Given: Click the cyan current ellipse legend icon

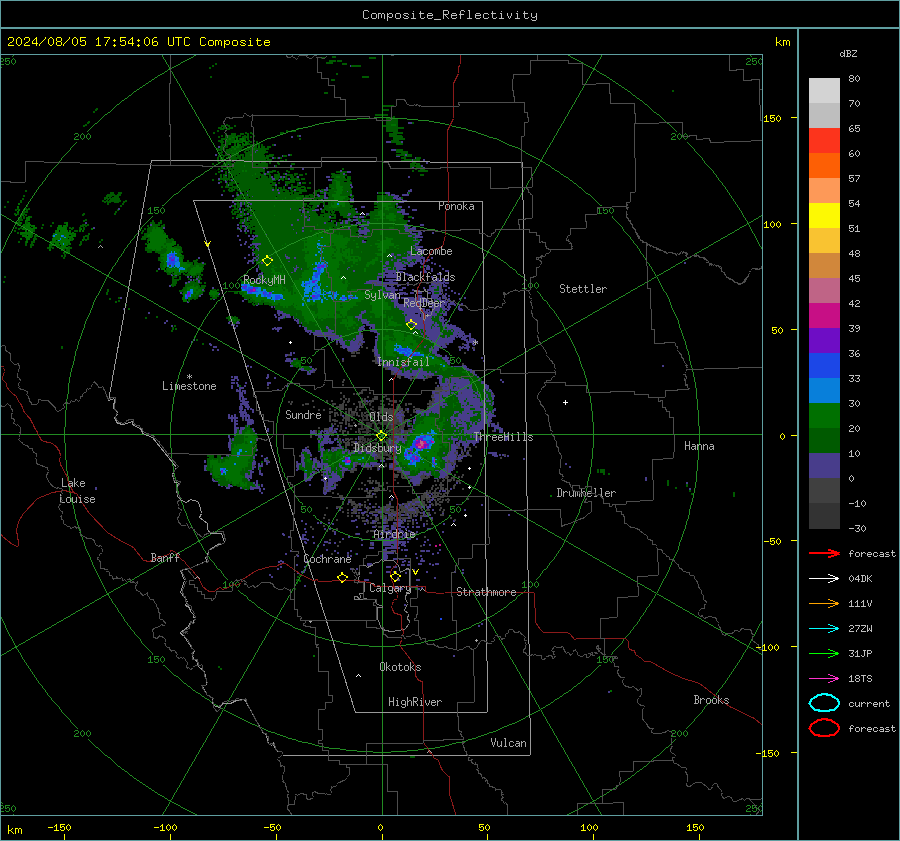Looking at the screenshot, I should coord(824,703).
